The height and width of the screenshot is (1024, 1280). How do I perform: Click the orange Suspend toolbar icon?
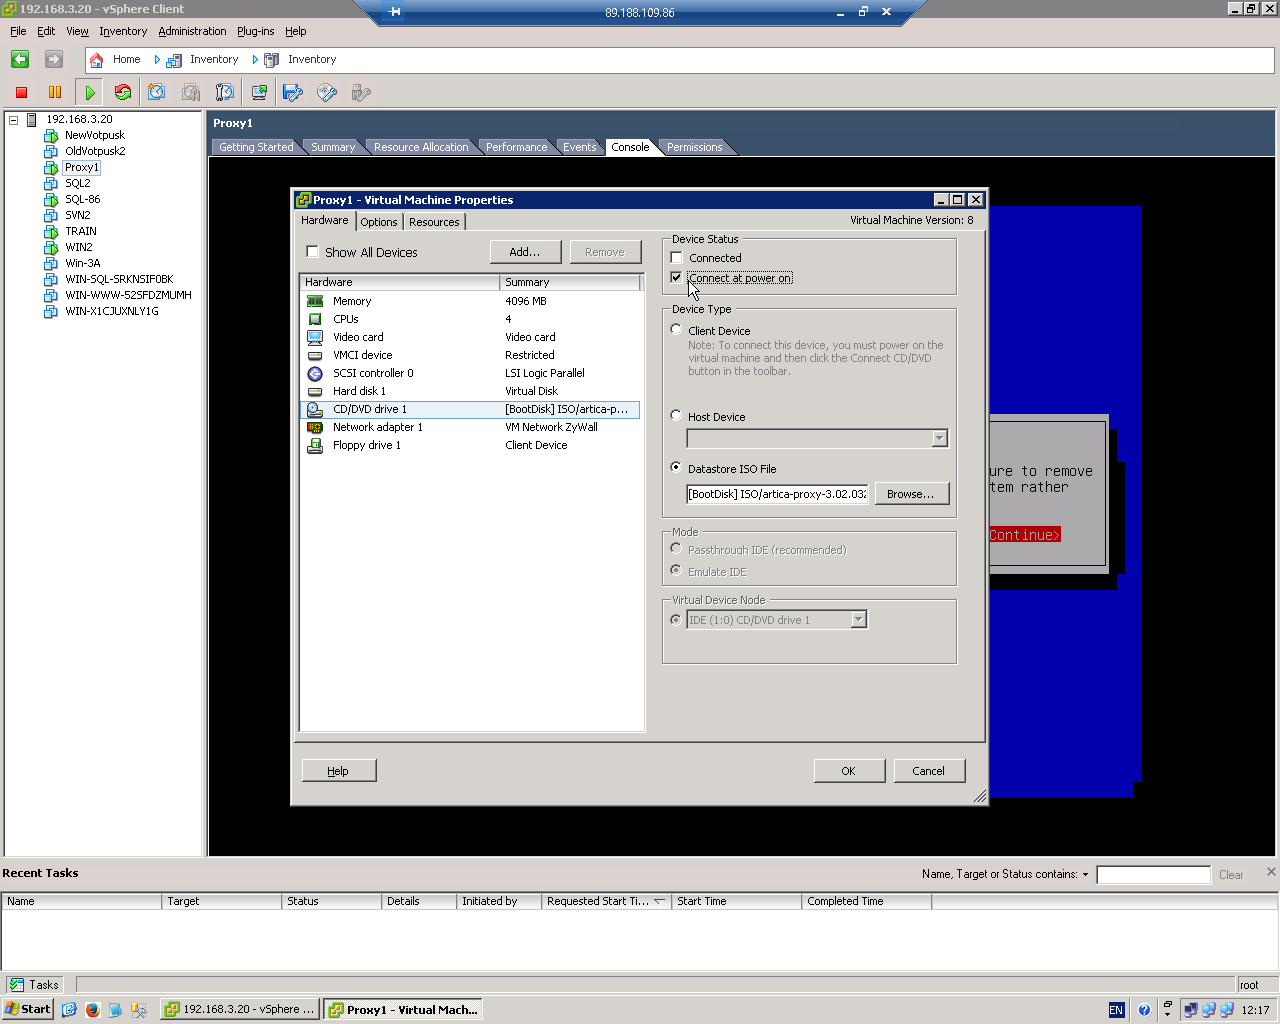55,92
